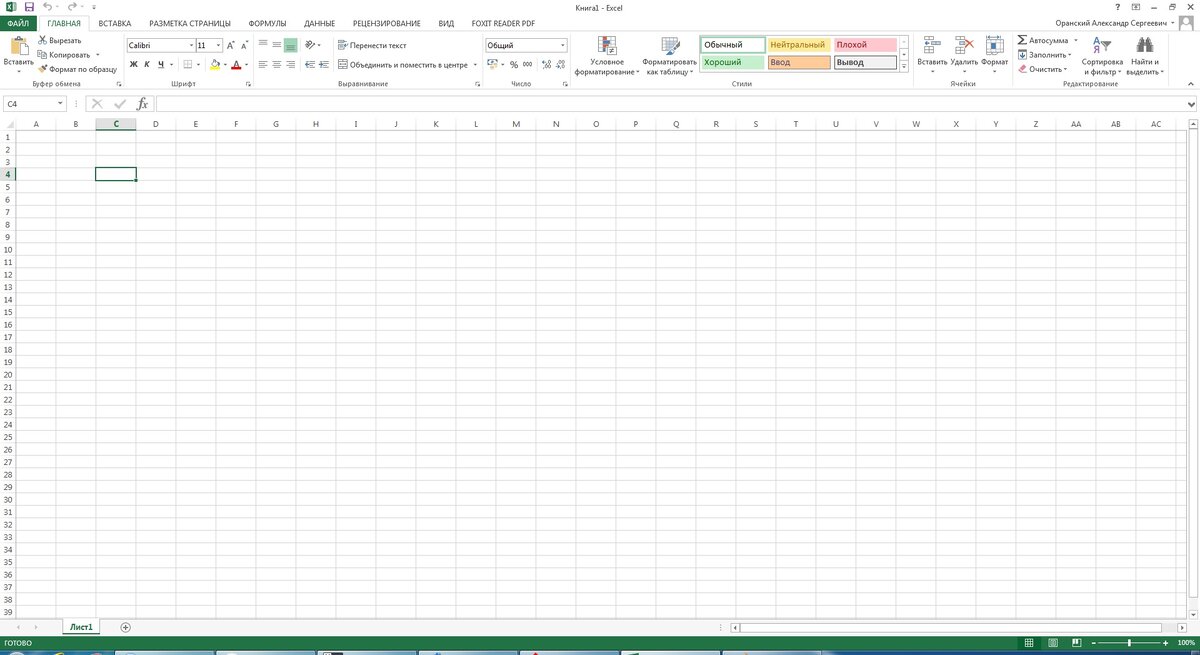Undo the last action
1200x655 pixels.
48,6
